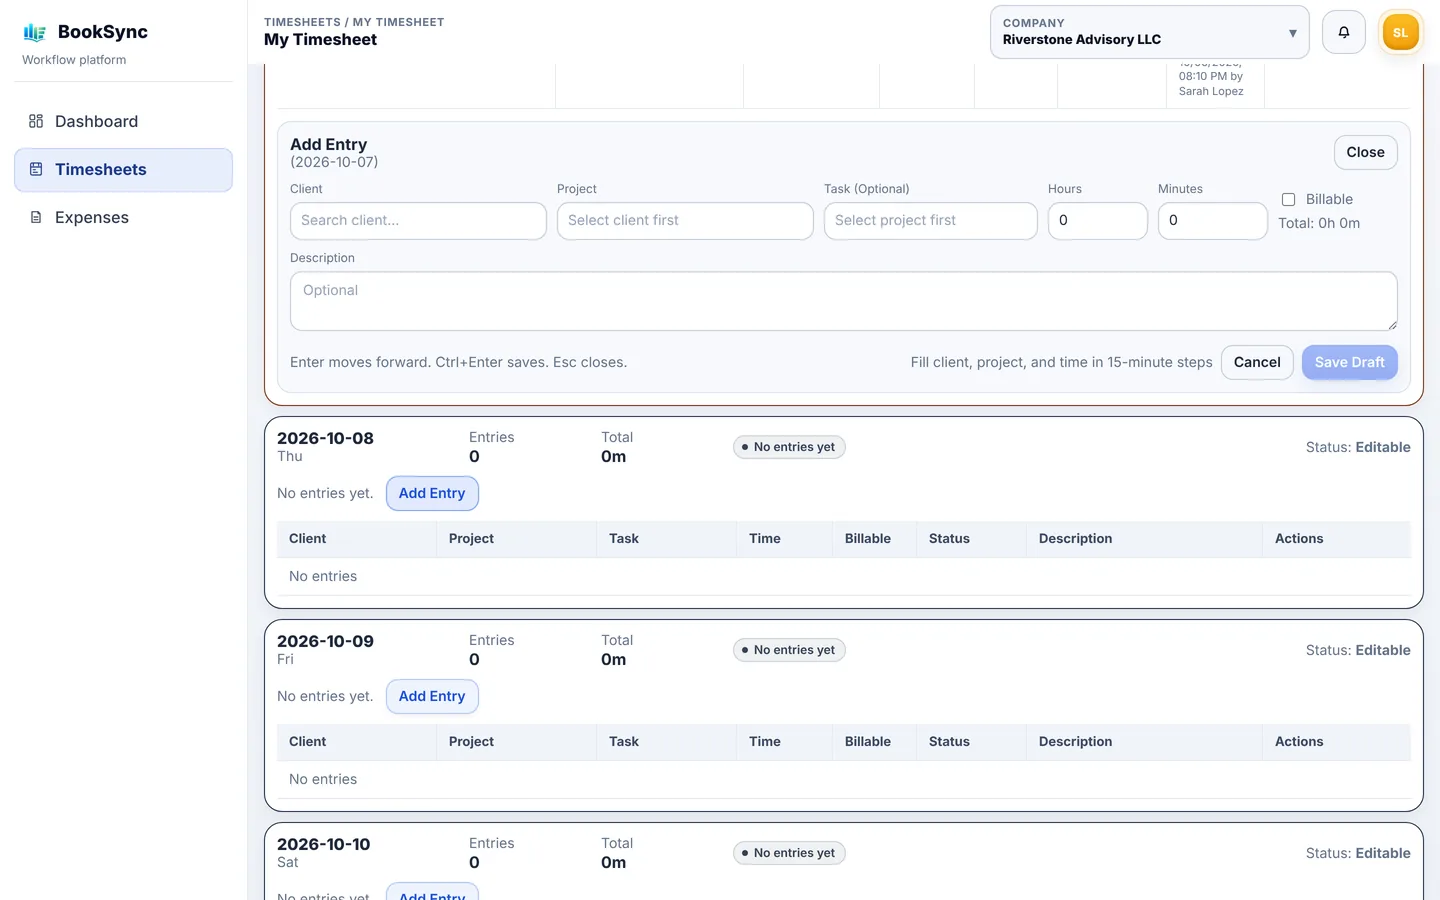The height and width of the screenshot is (900, 1440).
Task: Open the SL user avatar menu
Action: coord(1400,32)
